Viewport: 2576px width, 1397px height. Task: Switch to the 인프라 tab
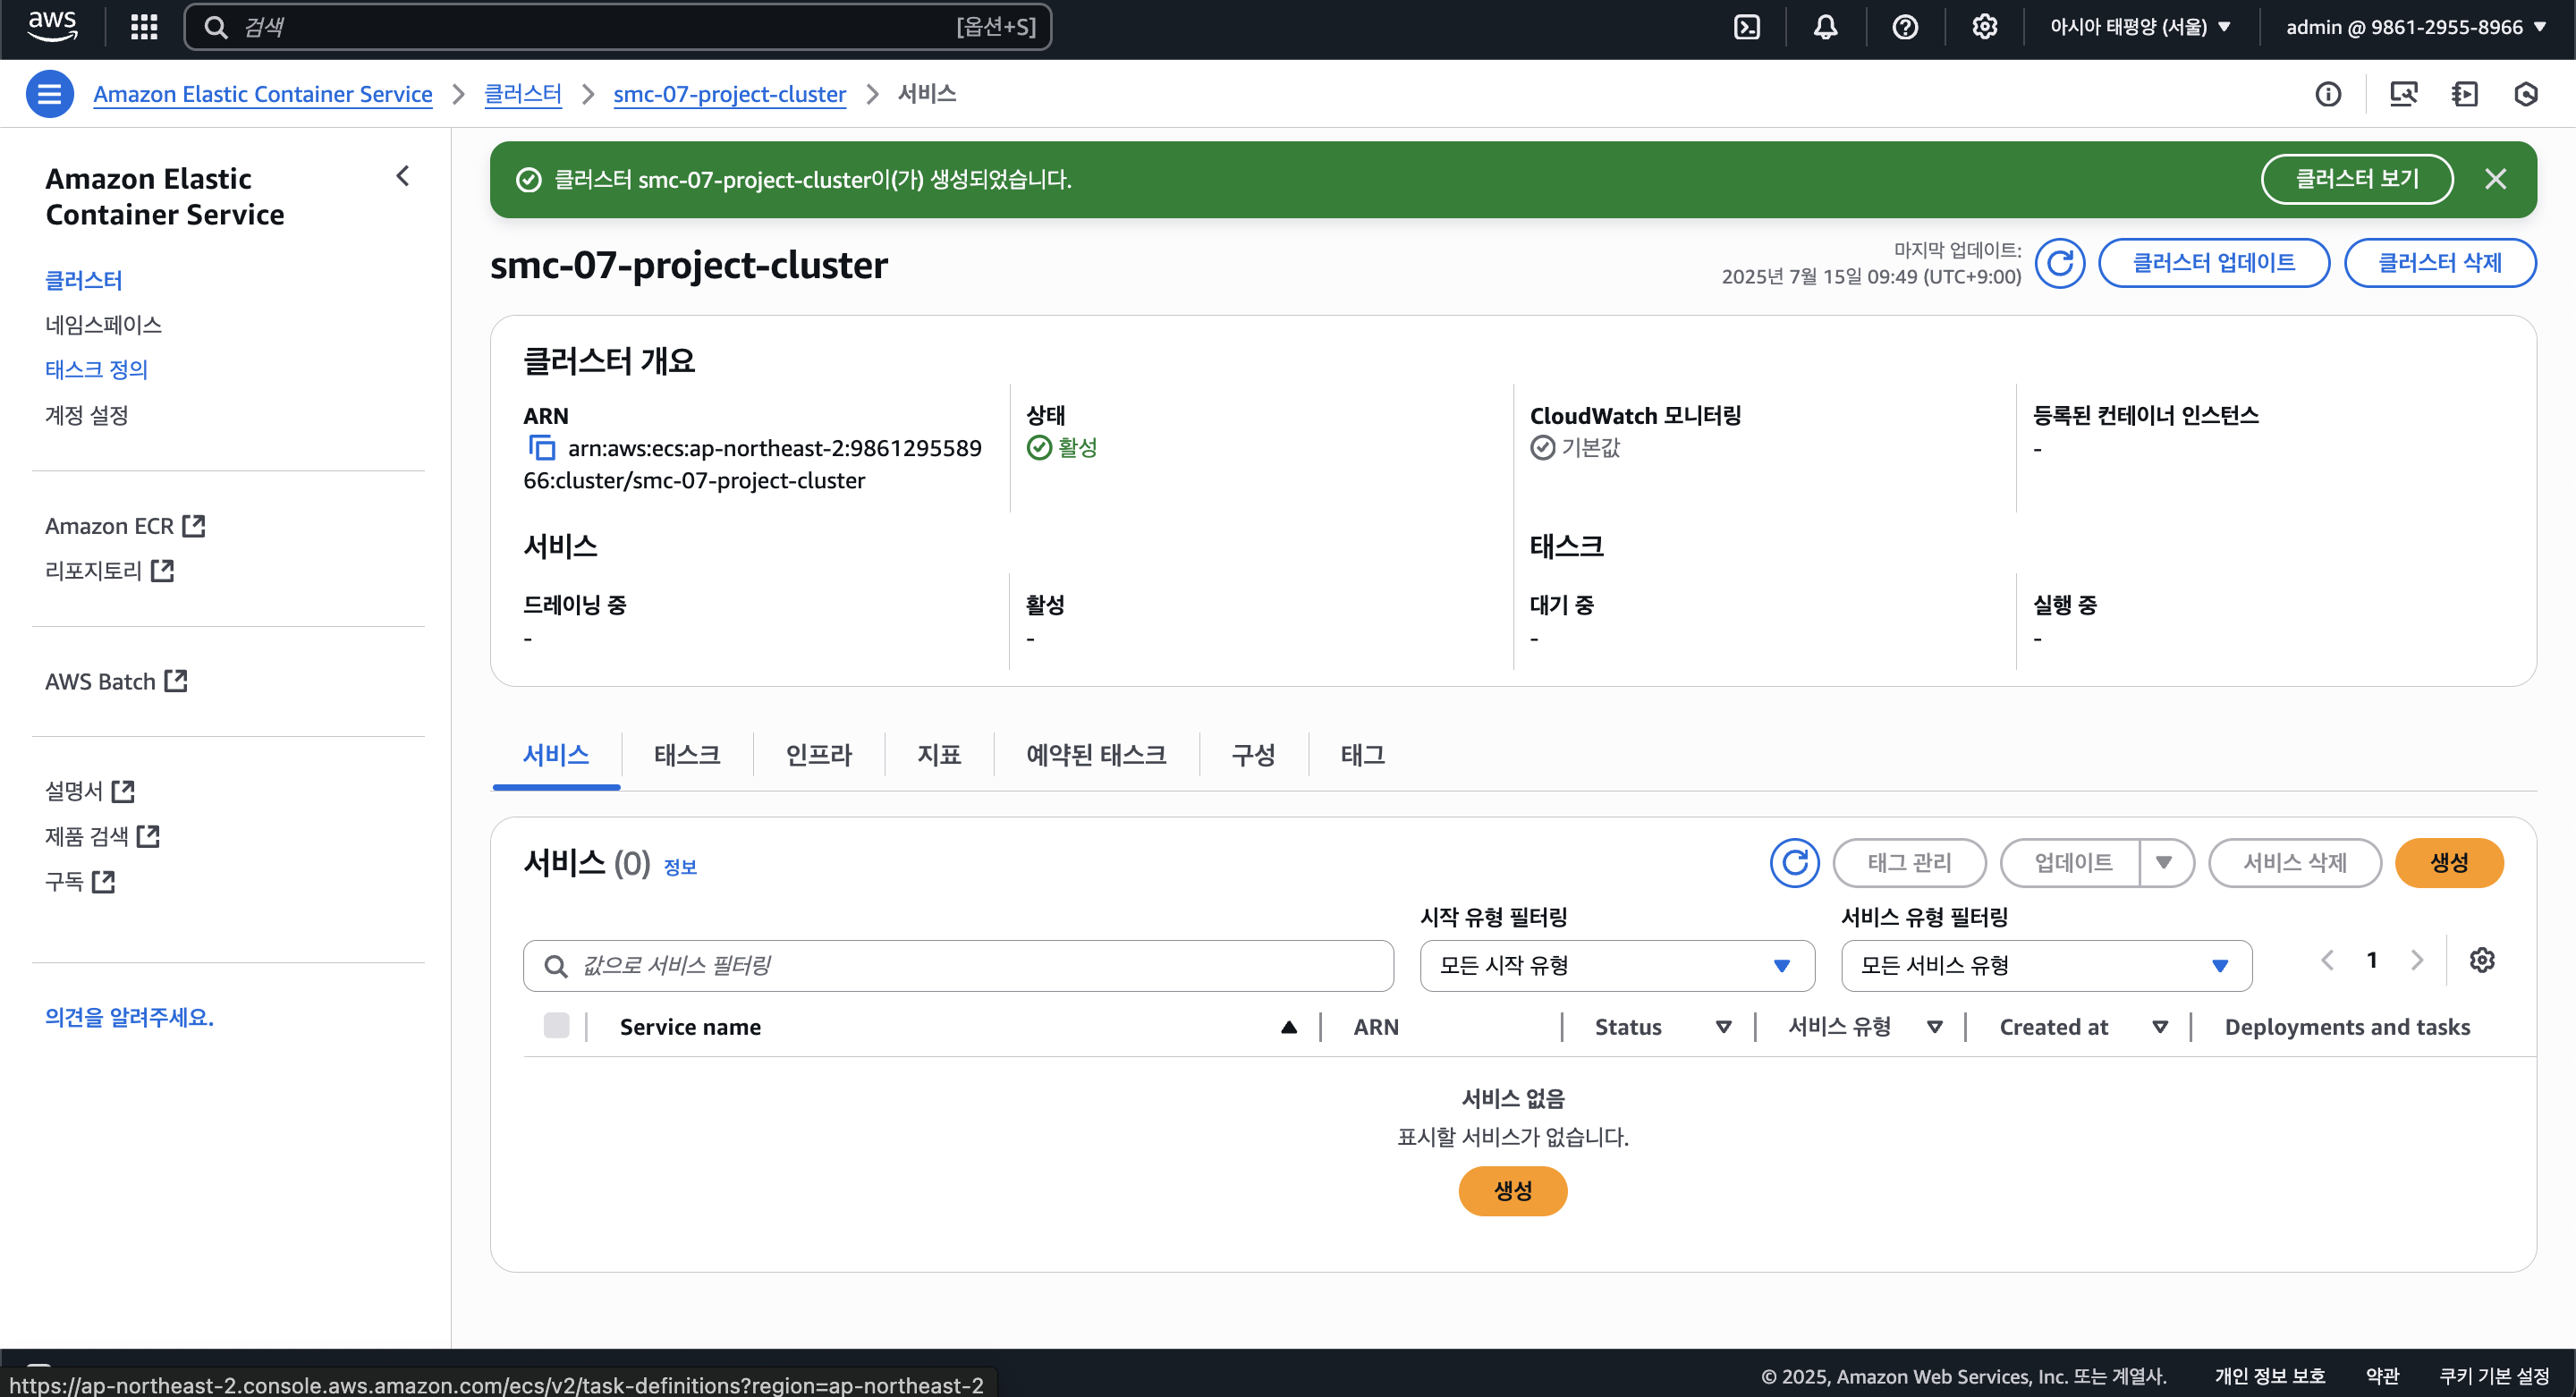click(x=818, y=755)
